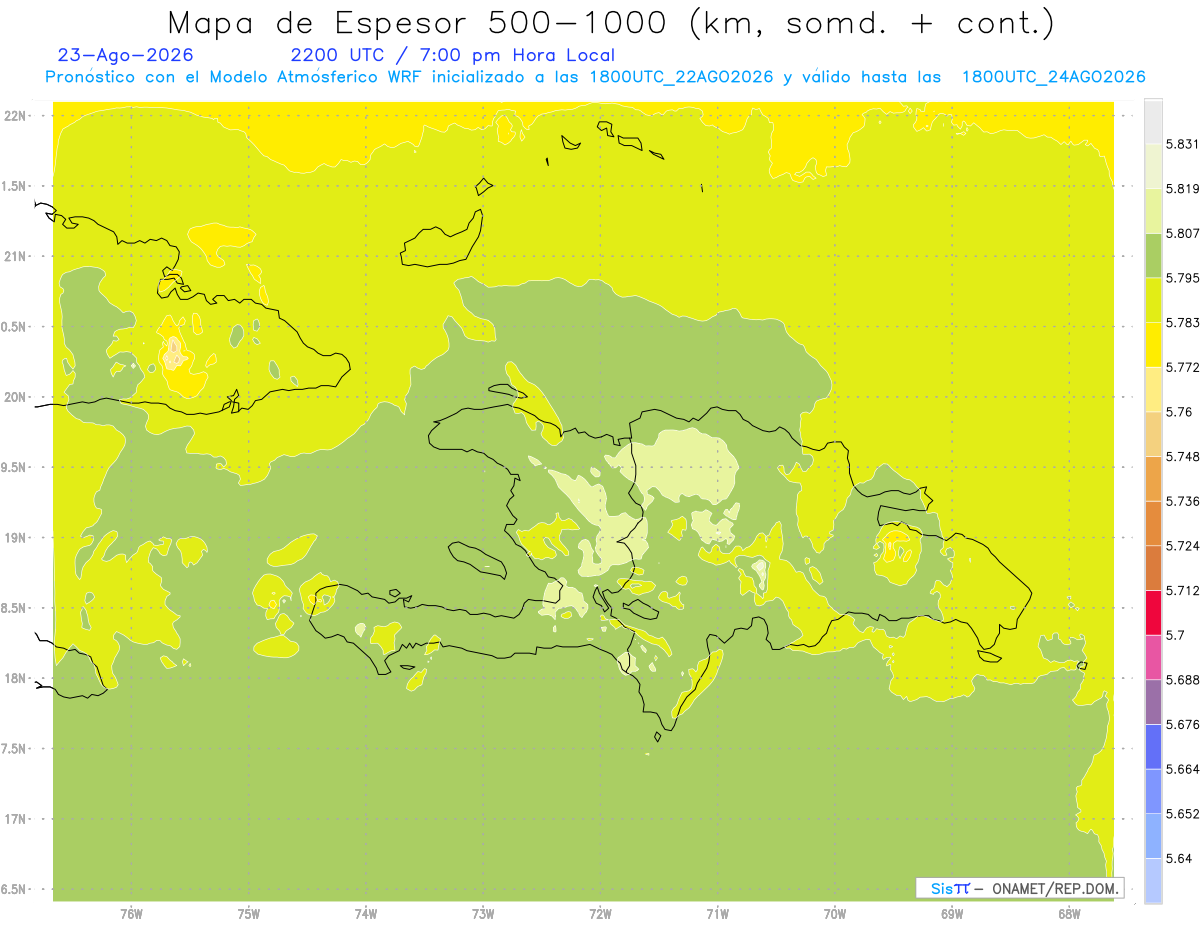Image resolution: width=1200 pixels, height=927 pixels.
Task: Click the "76W" longitude label
Action: 131,913
